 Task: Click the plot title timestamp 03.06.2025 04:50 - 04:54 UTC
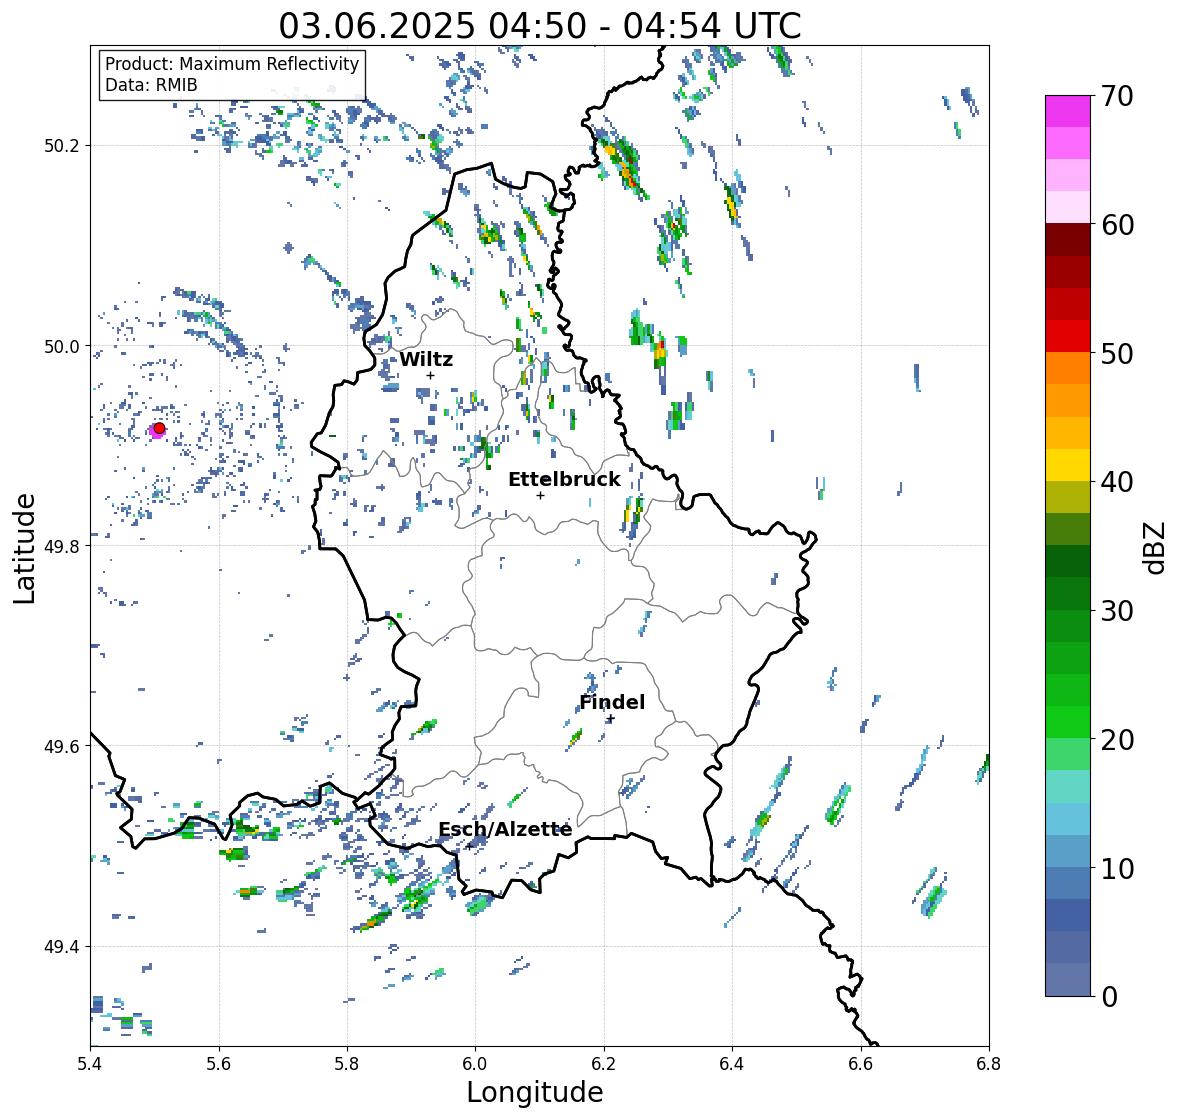(540, 26)
